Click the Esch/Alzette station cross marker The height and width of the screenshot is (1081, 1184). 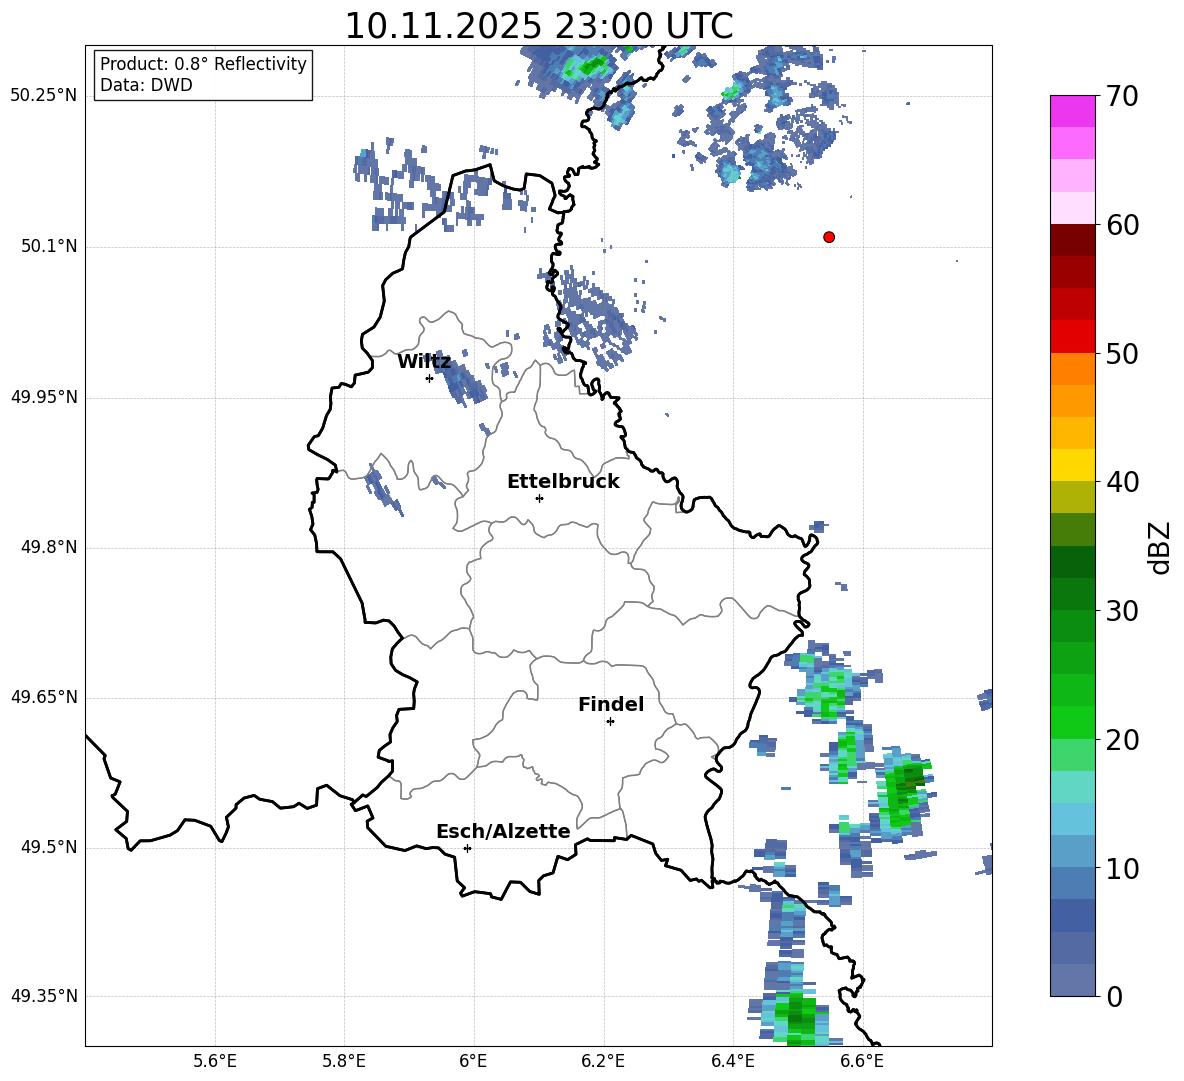467,848
